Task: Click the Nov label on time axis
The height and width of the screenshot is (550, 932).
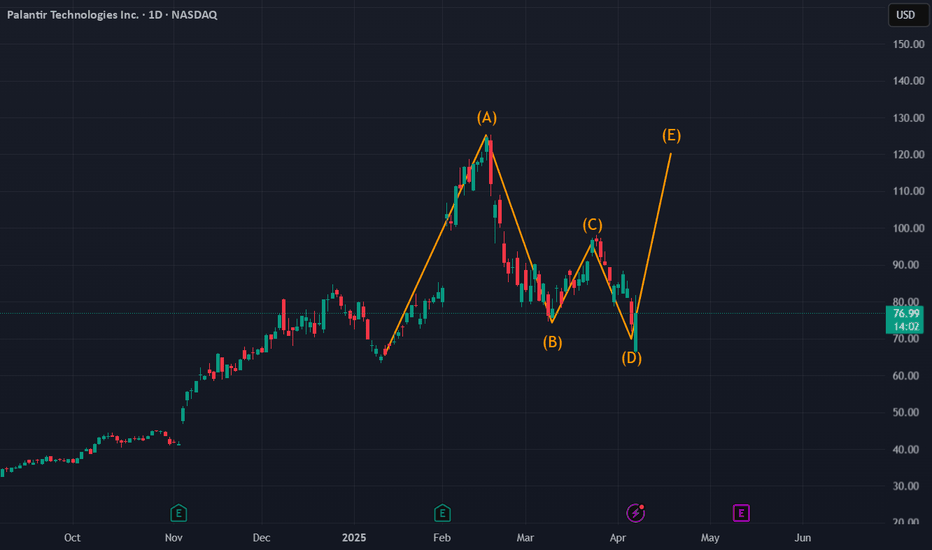Action: coord(174,538)
